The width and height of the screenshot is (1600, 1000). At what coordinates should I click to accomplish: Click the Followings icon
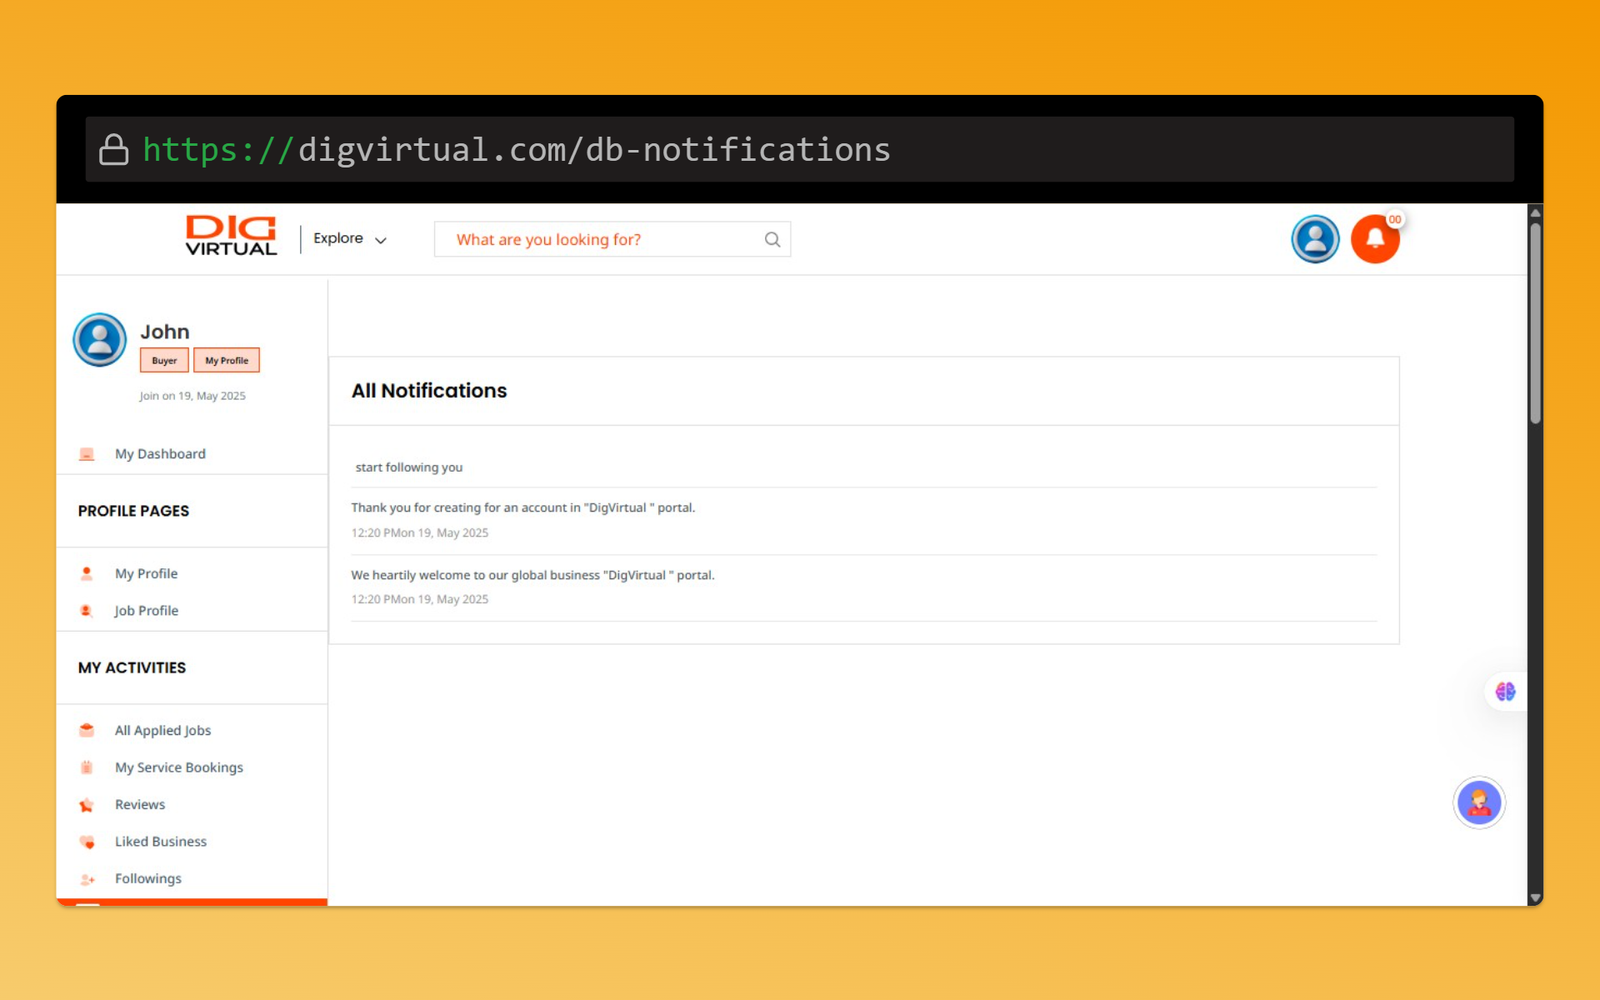[87, 879]
